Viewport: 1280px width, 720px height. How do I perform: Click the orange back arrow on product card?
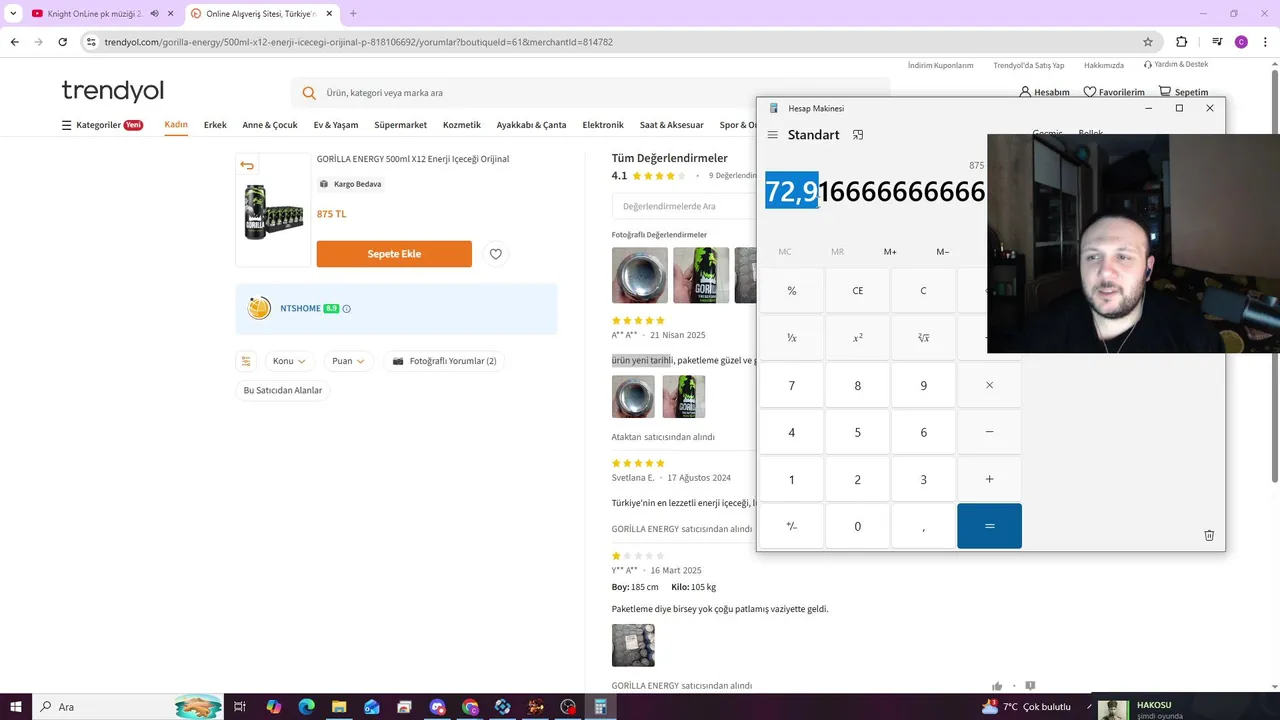247,165
